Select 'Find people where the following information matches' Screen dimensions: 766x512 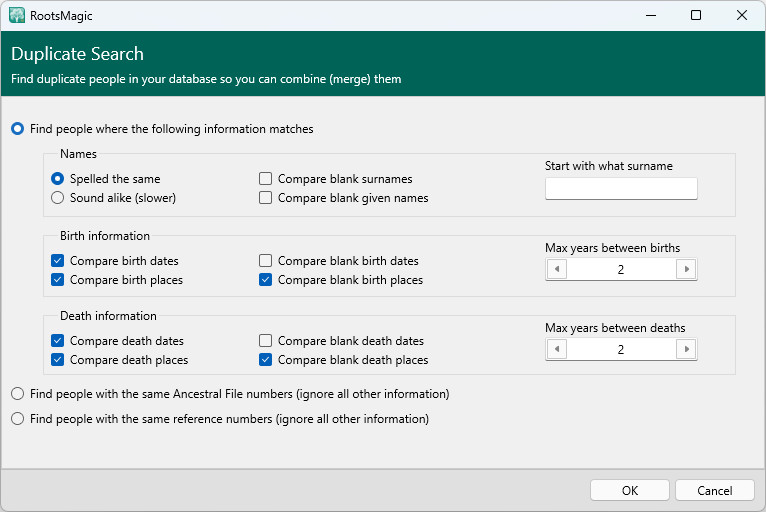click(x=162, y=129)
